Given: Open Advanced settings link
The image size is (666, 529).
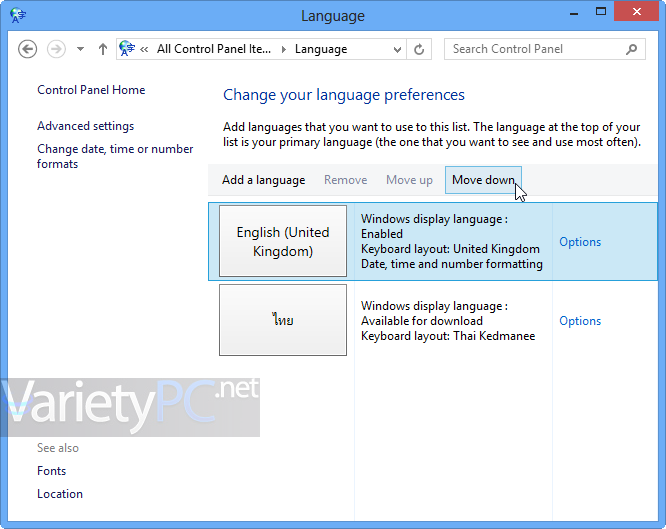Looking at the screenshot, I should click(85, 126).
